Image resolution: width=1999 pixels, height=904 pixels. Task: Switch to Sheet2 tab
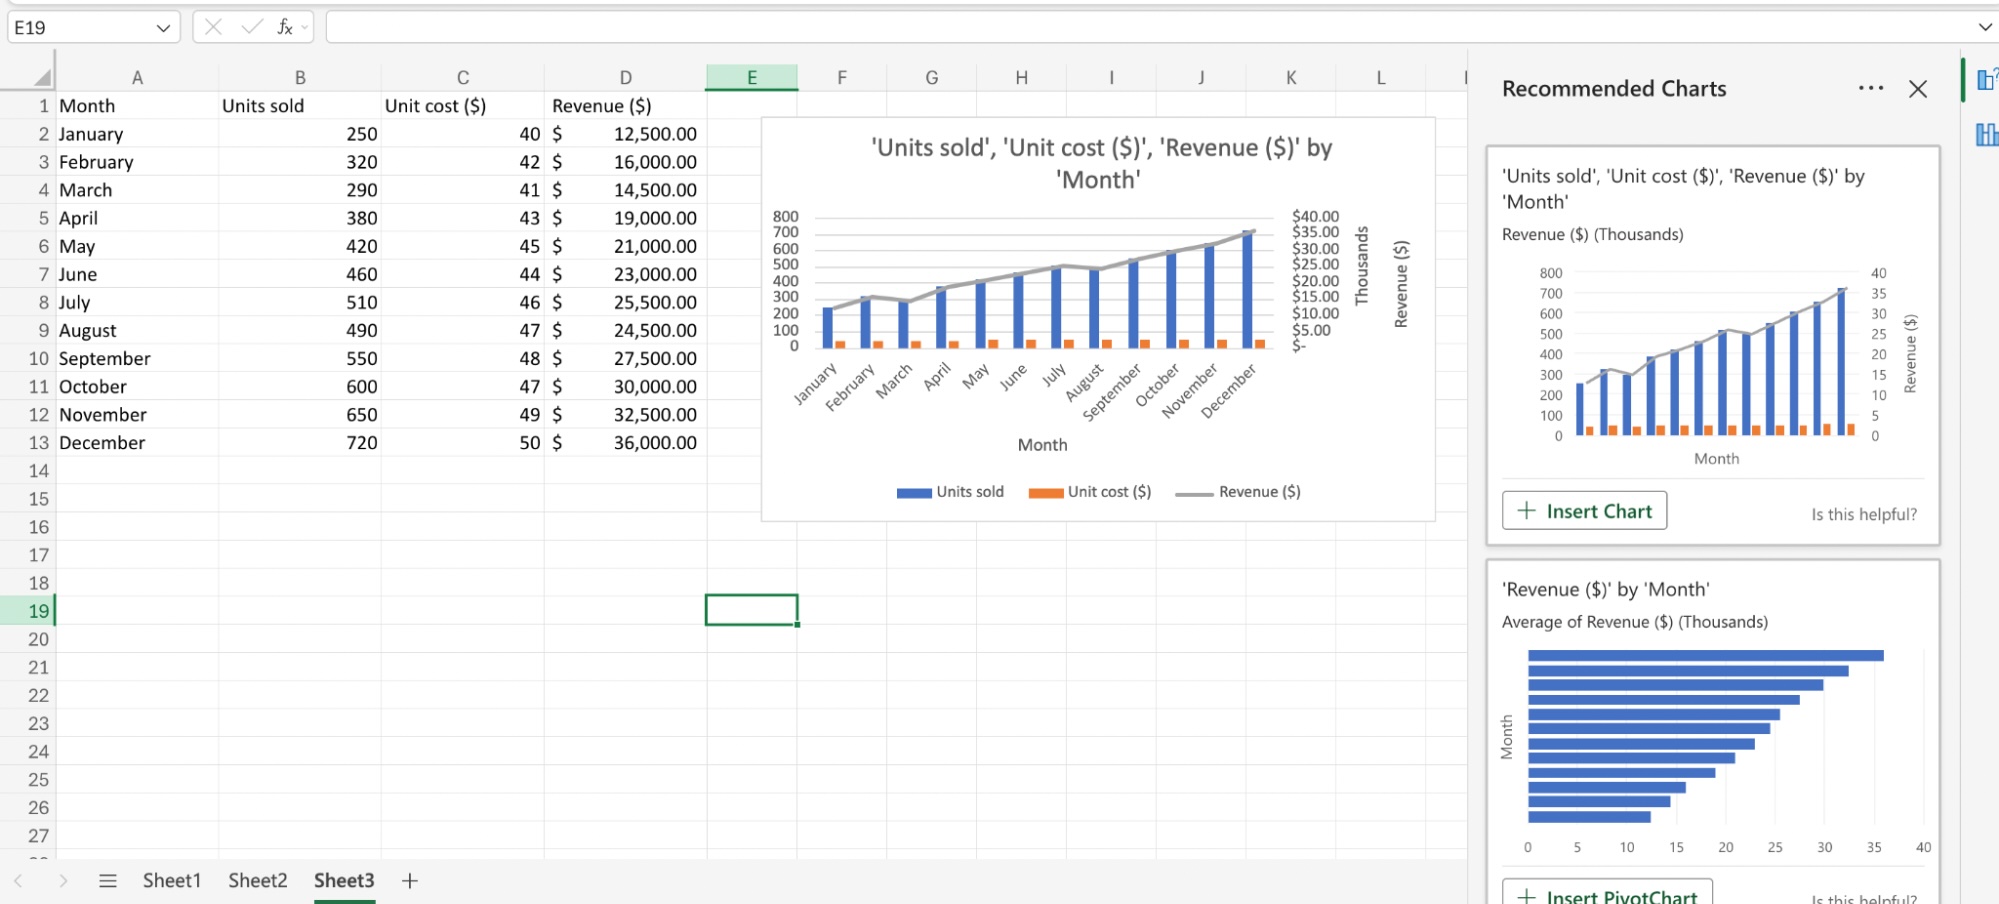point(257,880)
